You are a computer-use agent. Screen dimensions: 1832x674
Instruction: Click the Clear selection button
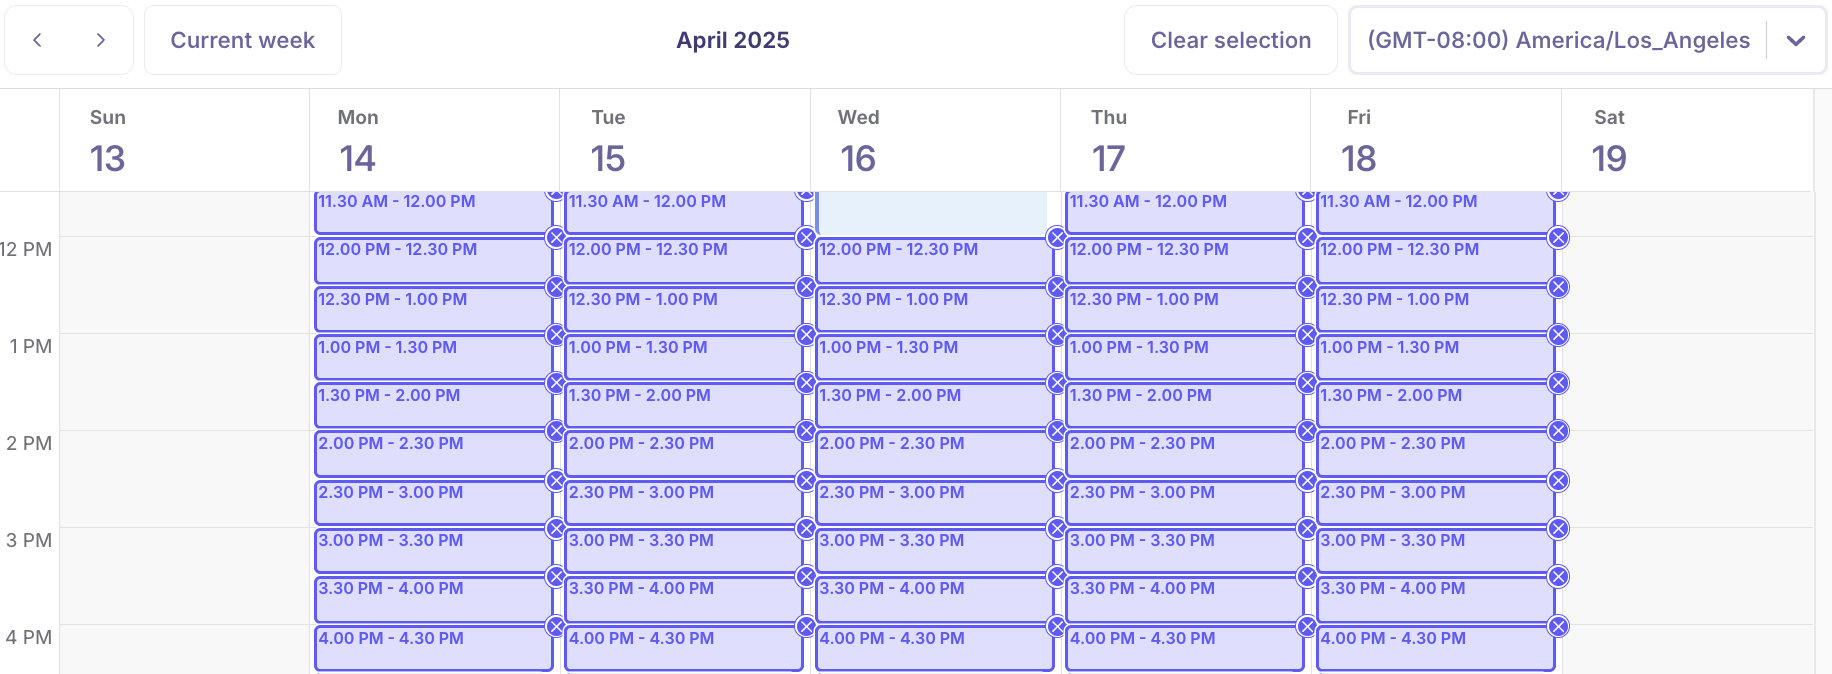pos(1230,40)
